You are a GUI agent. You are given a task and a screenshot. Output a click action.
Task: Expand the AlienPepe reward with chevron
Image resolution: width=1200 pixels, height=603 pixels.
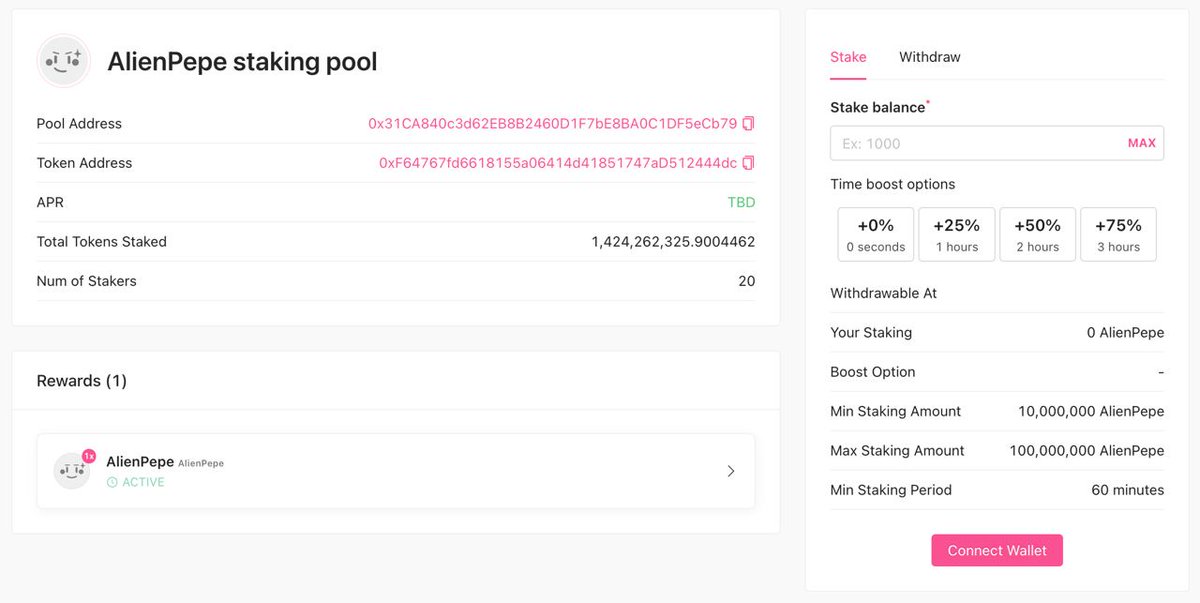731,471
